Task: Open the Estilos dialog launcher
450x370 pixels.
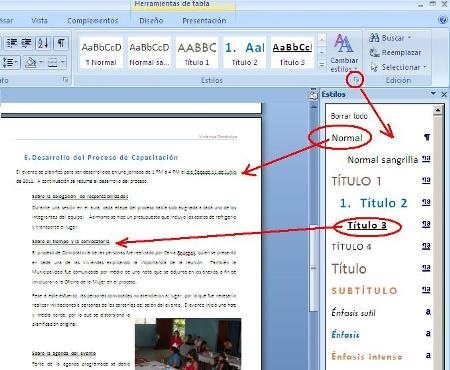Action: (356, 80)
